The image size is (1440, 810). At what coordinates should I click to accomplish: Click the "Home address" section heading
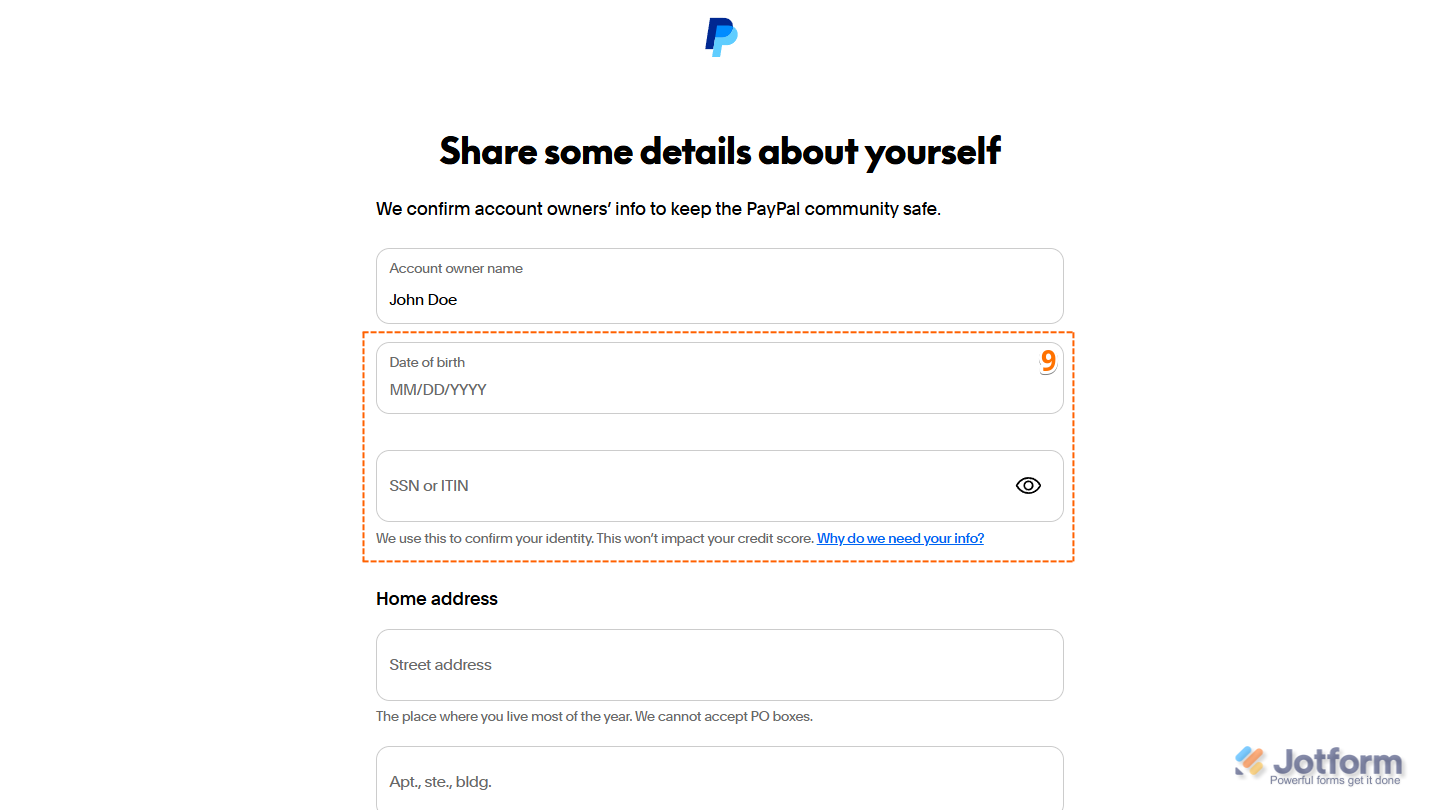(436, 598)
